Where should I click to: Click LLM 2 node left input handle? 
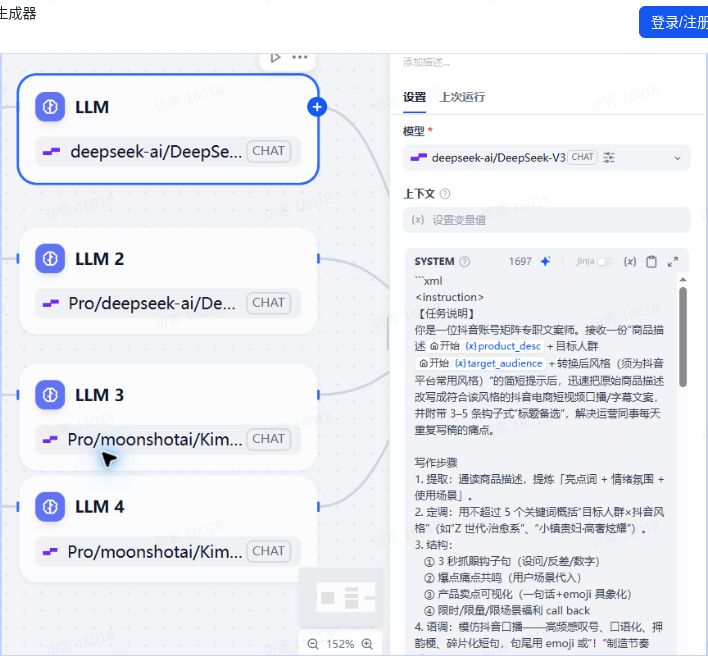pos(18,259)
